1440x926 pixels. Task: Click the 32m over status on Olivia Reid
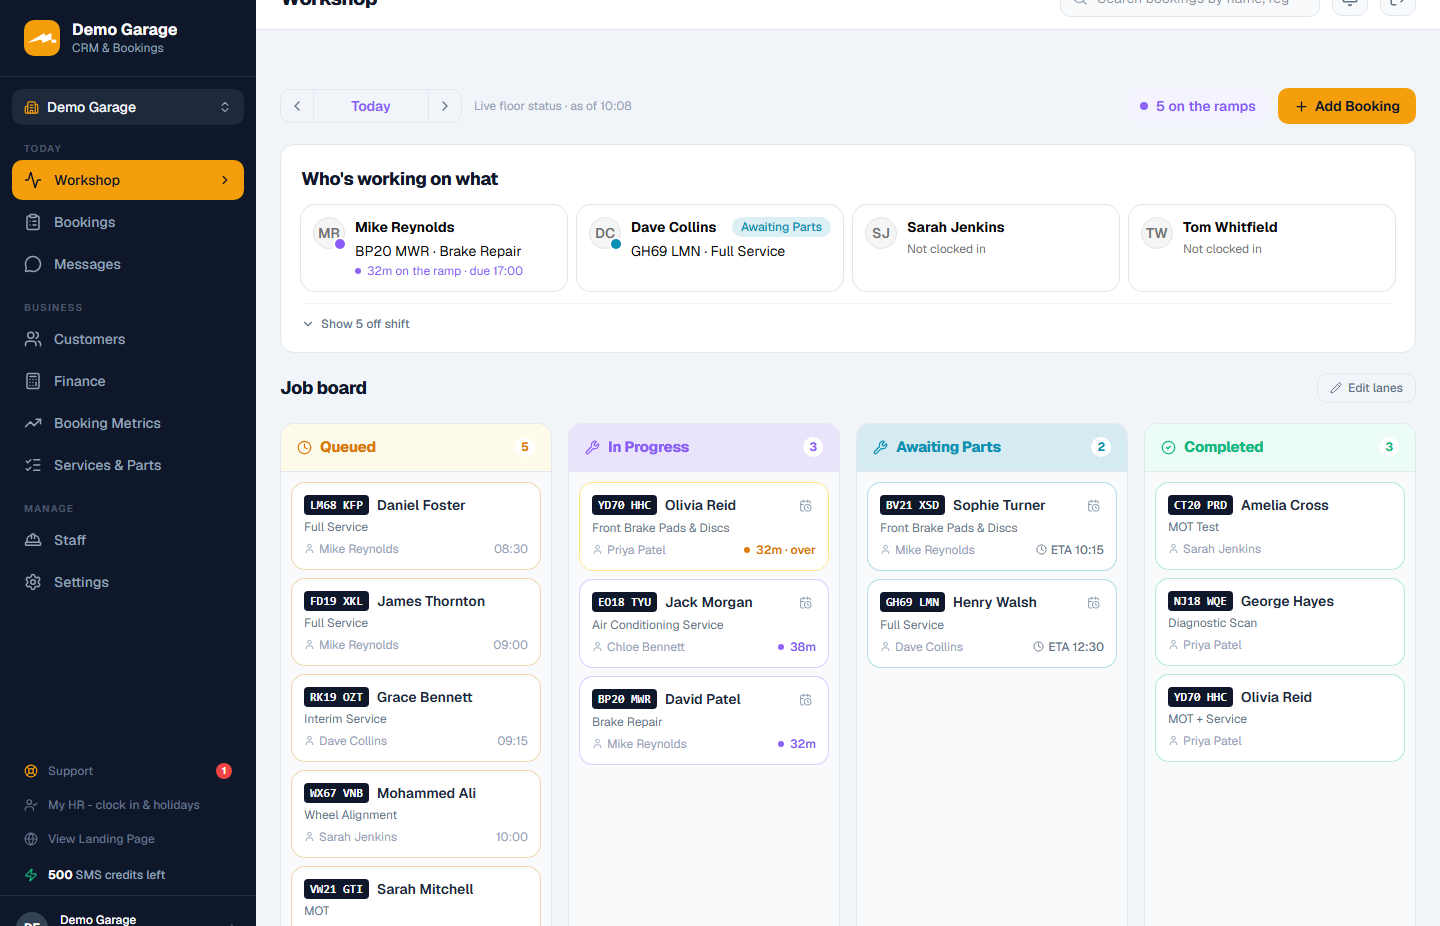780,550
